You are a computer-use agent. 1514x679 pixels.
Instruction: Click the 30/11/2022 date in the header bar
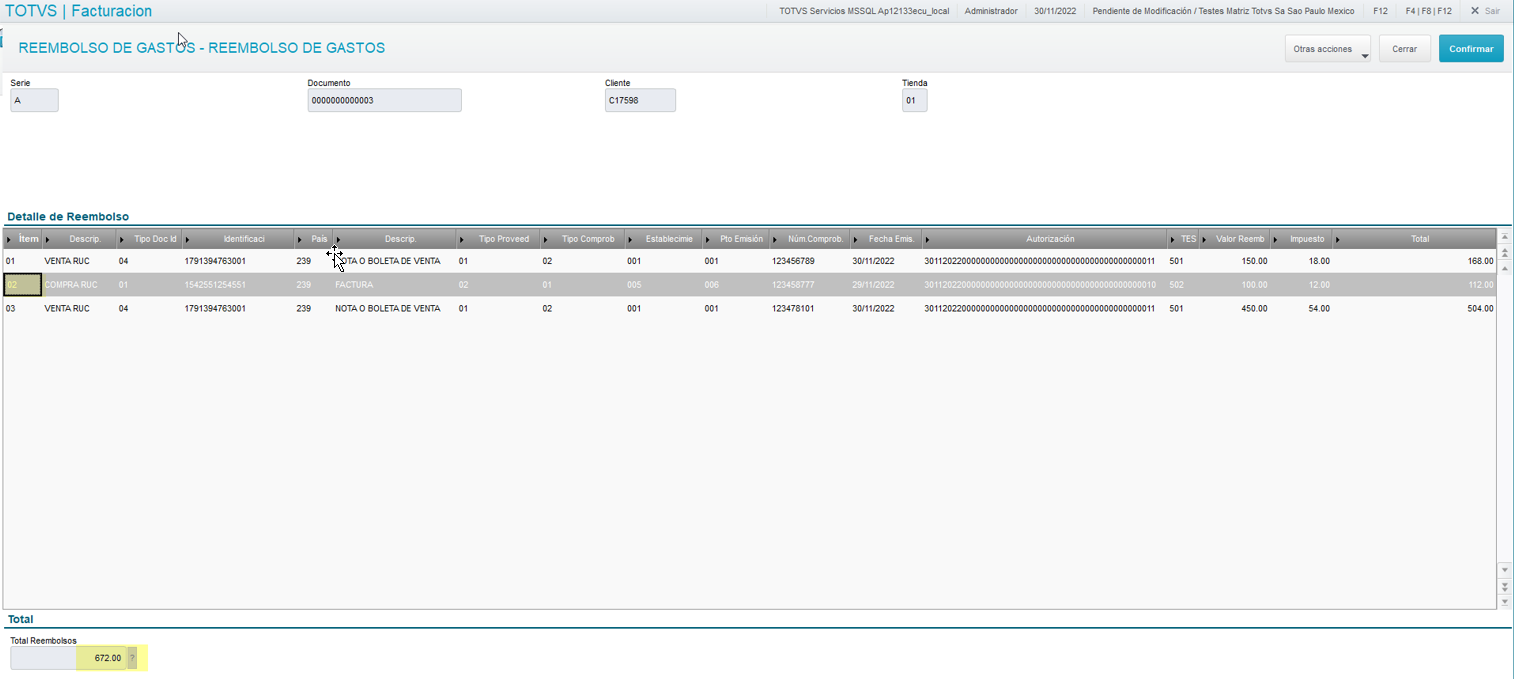click(x=1055, y=10)
